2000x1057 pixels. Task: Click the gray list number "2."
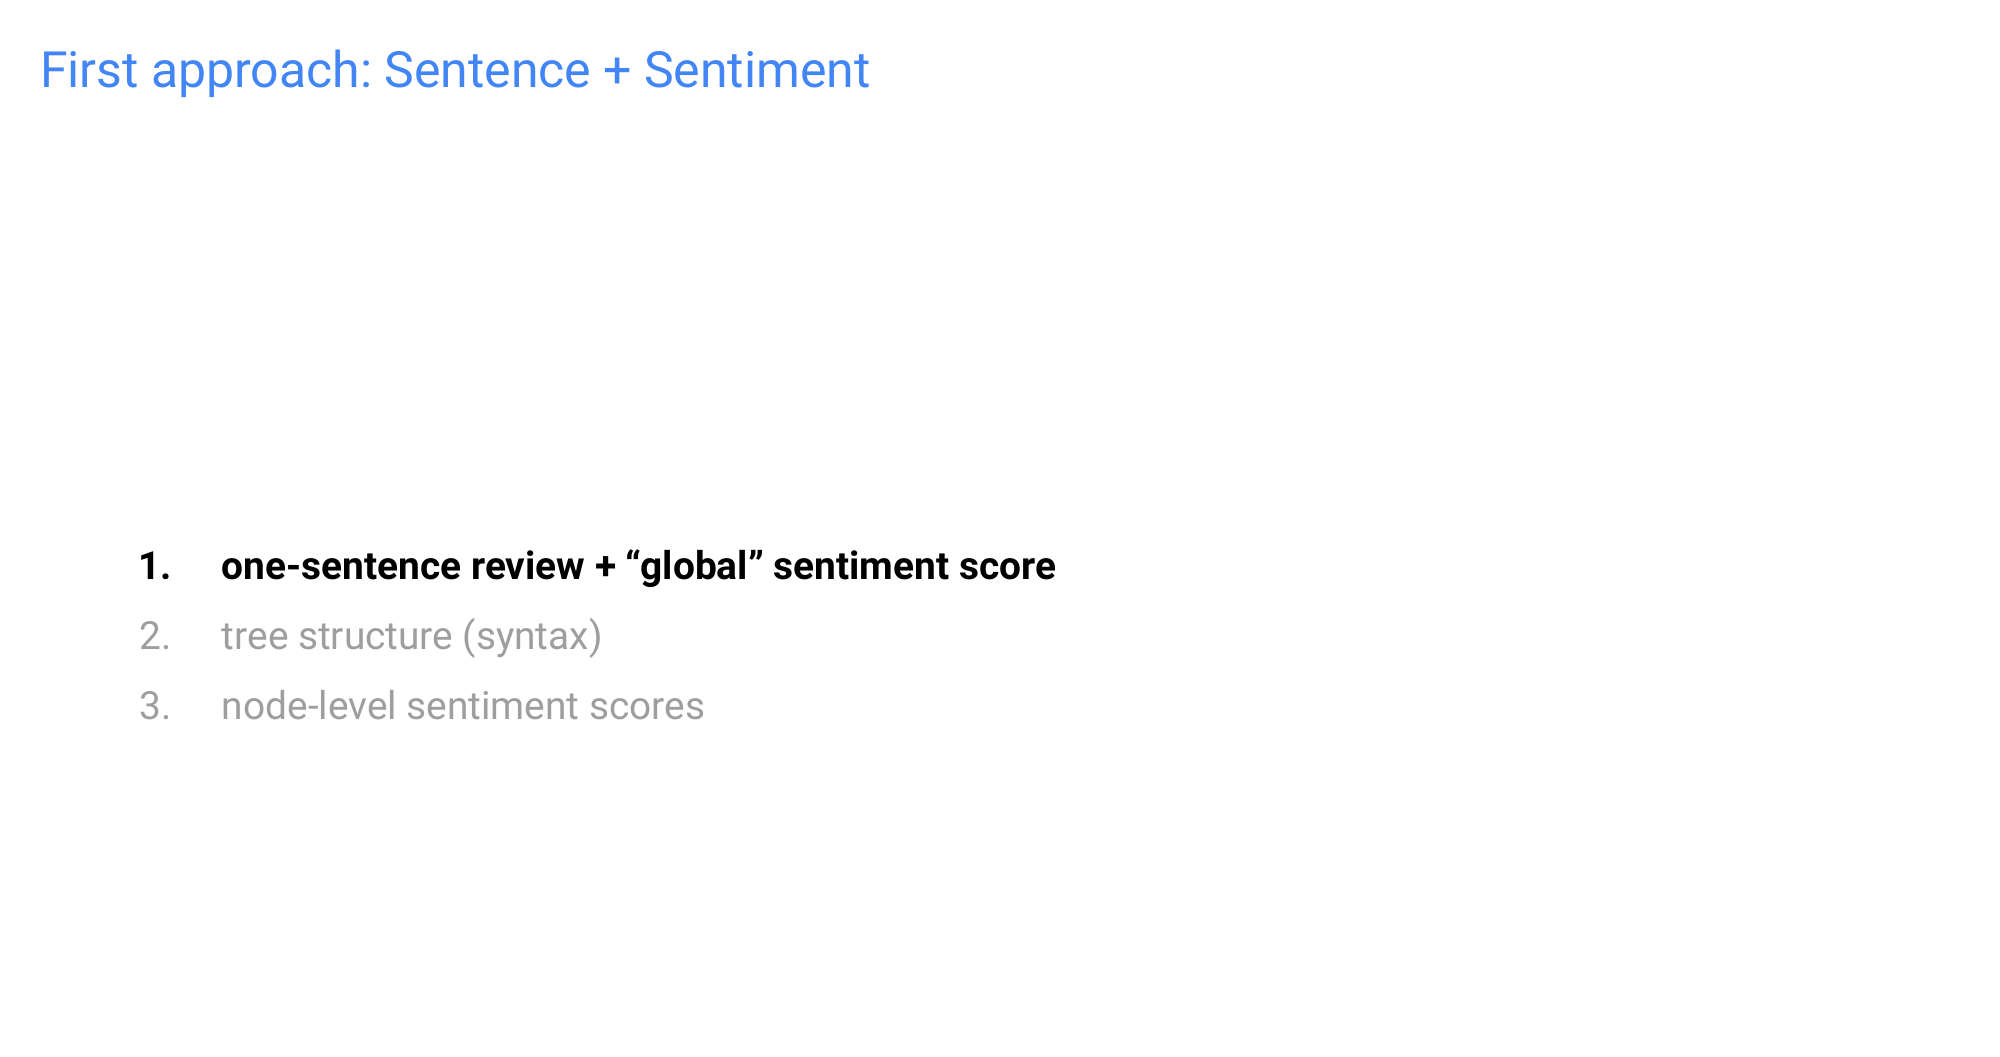point(155,637)
